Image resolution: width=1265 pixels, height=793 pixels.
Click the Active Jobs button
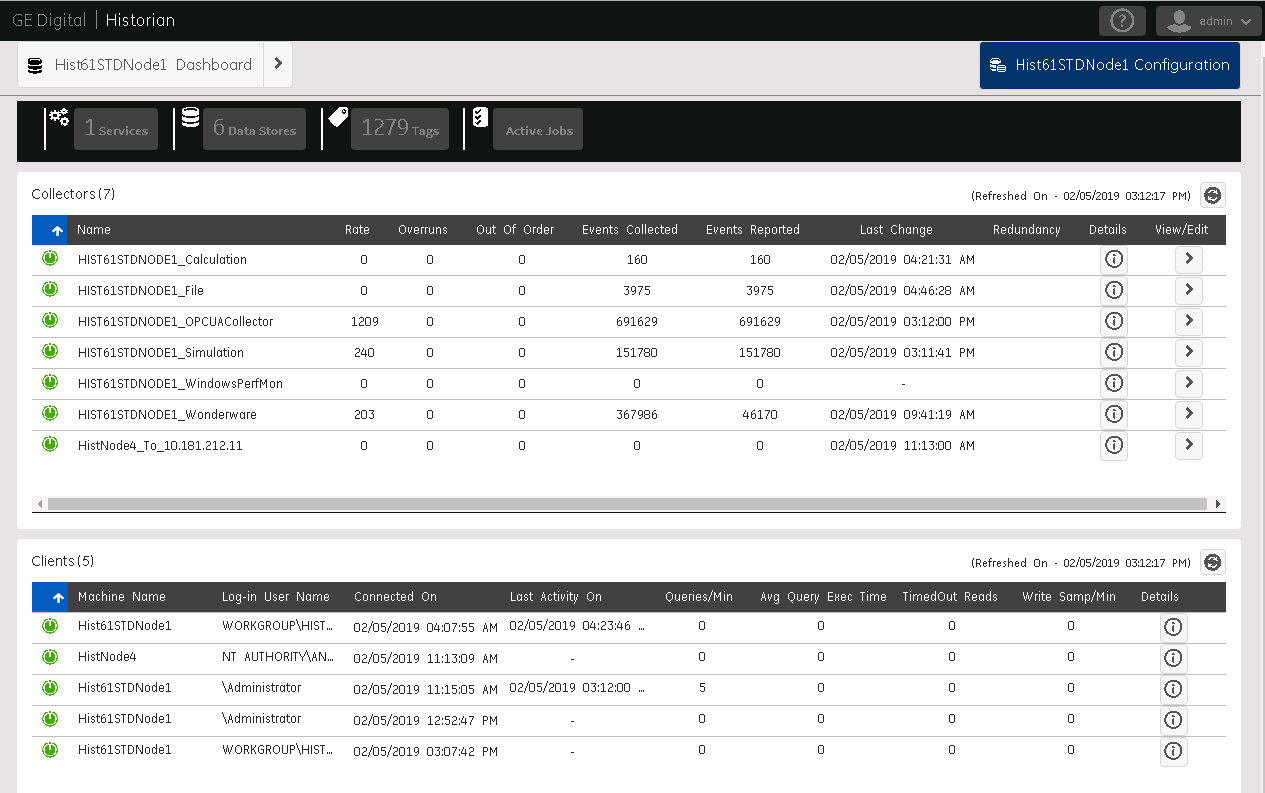click(537, 130)
